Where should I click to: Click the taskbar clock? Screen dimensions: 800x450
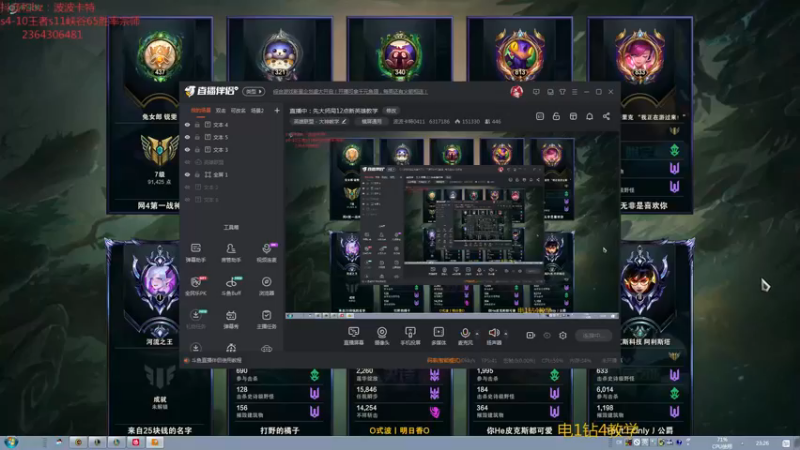click(x=762, y=443)
